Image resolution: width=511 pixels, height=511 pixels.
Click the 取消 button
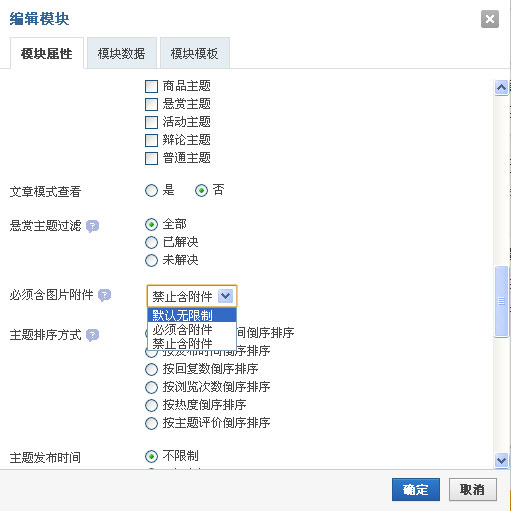click(x=473, y=490)
